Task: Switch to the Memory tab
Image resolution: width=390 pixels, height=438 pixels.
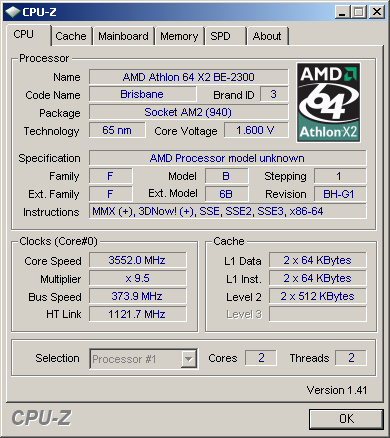Action: tap(179, 36)
